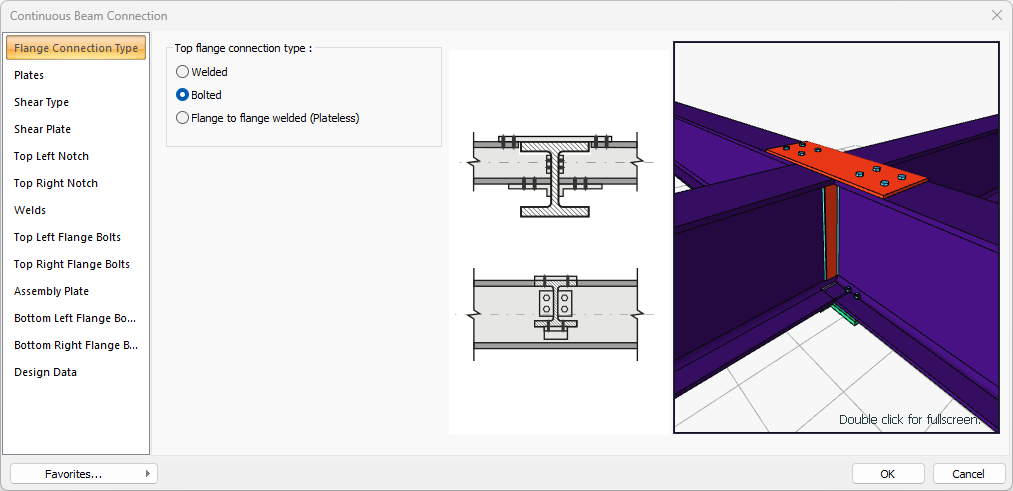The image size is (1013, 491).
Task: Close the Continuous Beam Connection dialog
Action: click(x=996, y=16)
